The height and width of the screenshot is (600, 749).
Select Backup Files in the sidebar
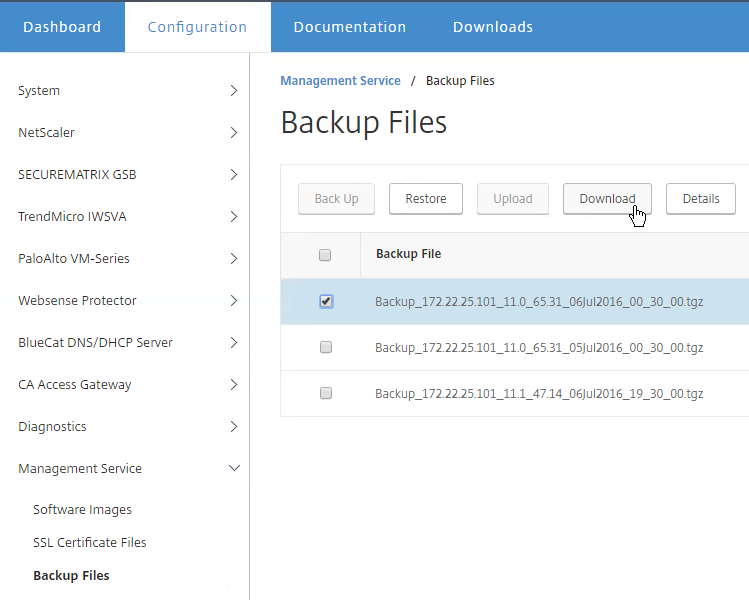coord(71,576)
